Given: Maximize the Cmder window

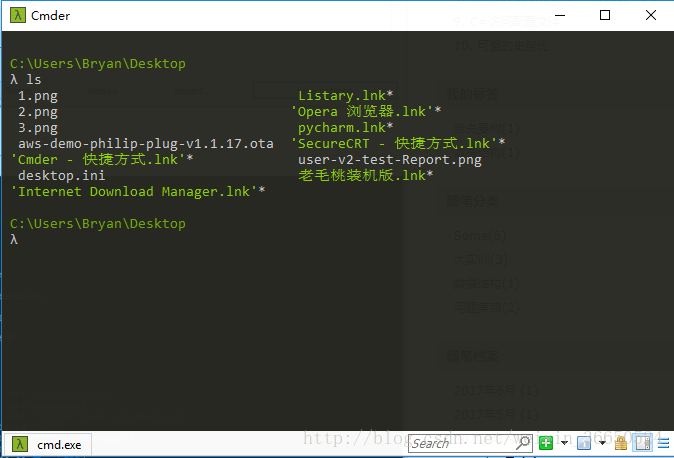Looking at the screenshot, I should pyautogui.click(x=605, y=15).
